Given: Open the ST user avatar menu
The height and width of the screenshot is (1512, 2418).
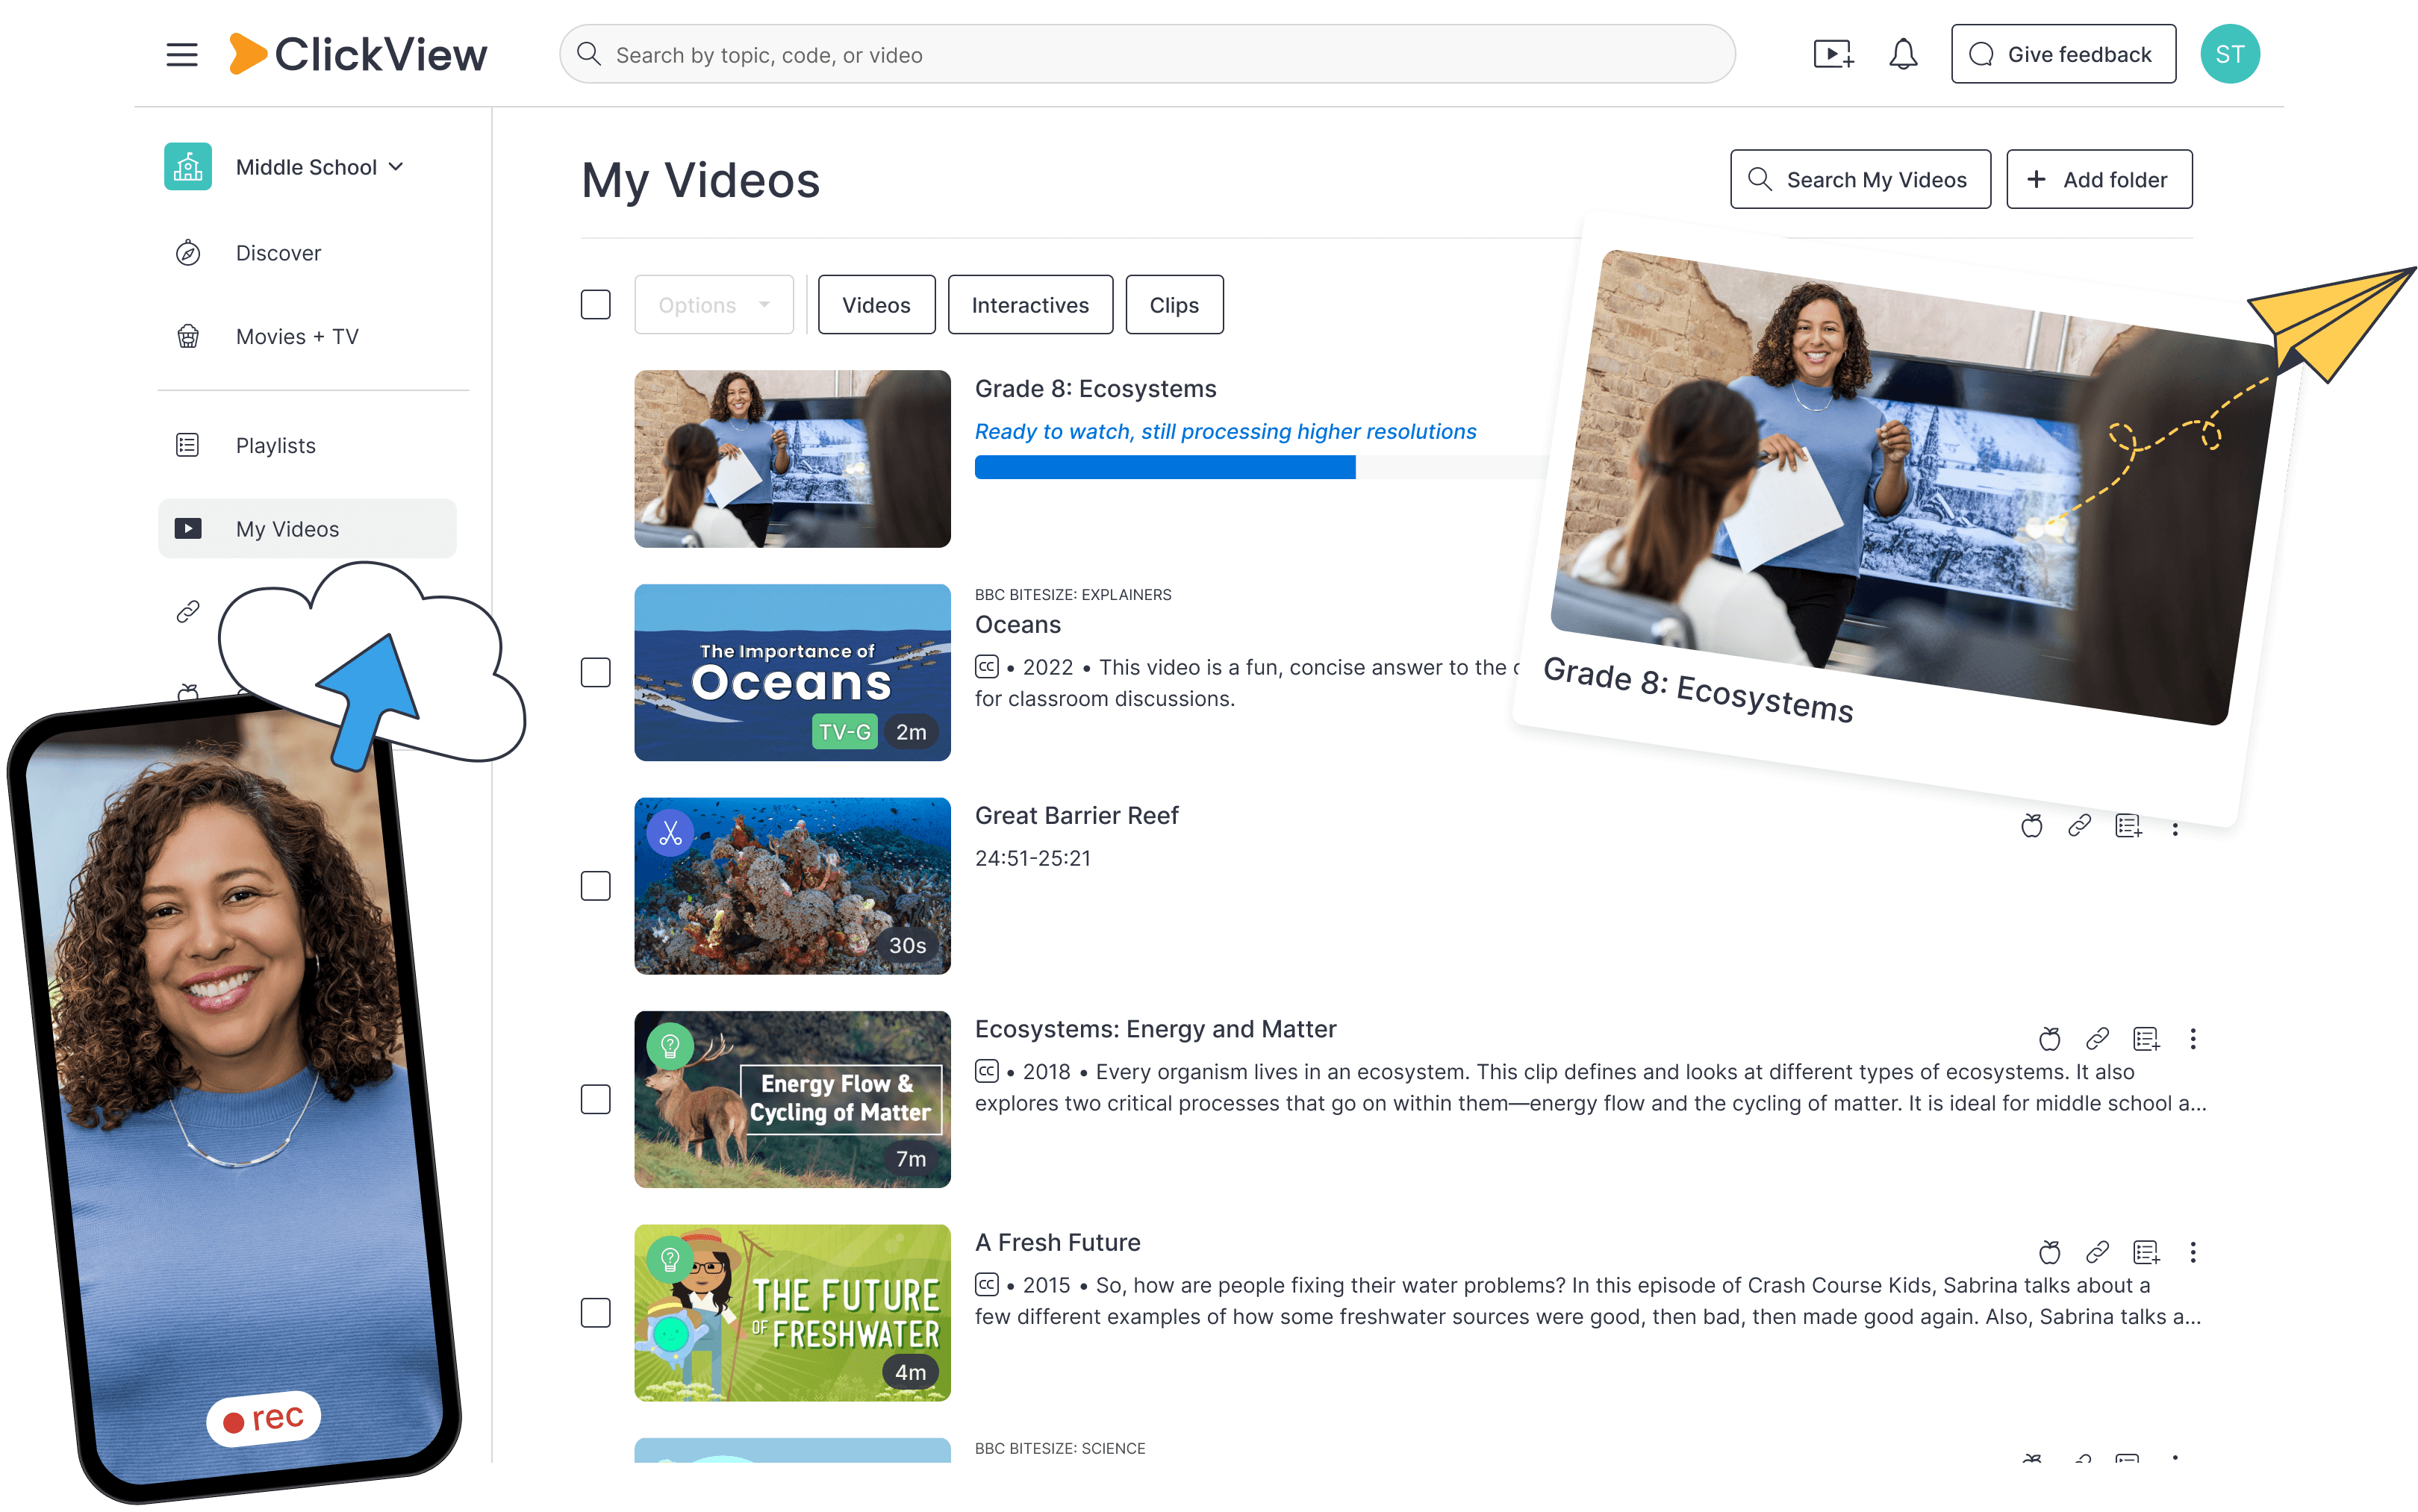Looking at the screenshot, I should (2229, 54).
